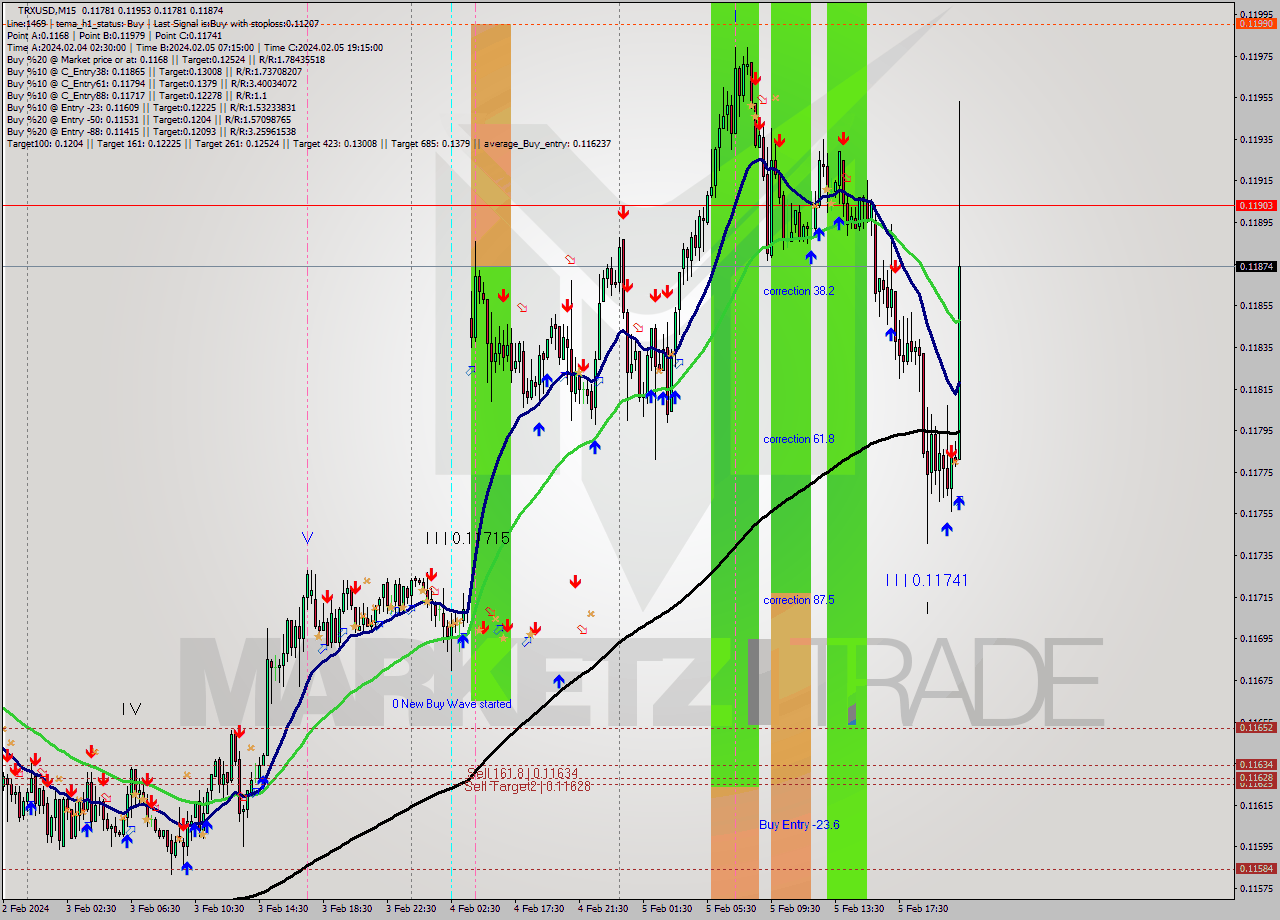Select the 0.11695 price axis label

click(1255, 639)
